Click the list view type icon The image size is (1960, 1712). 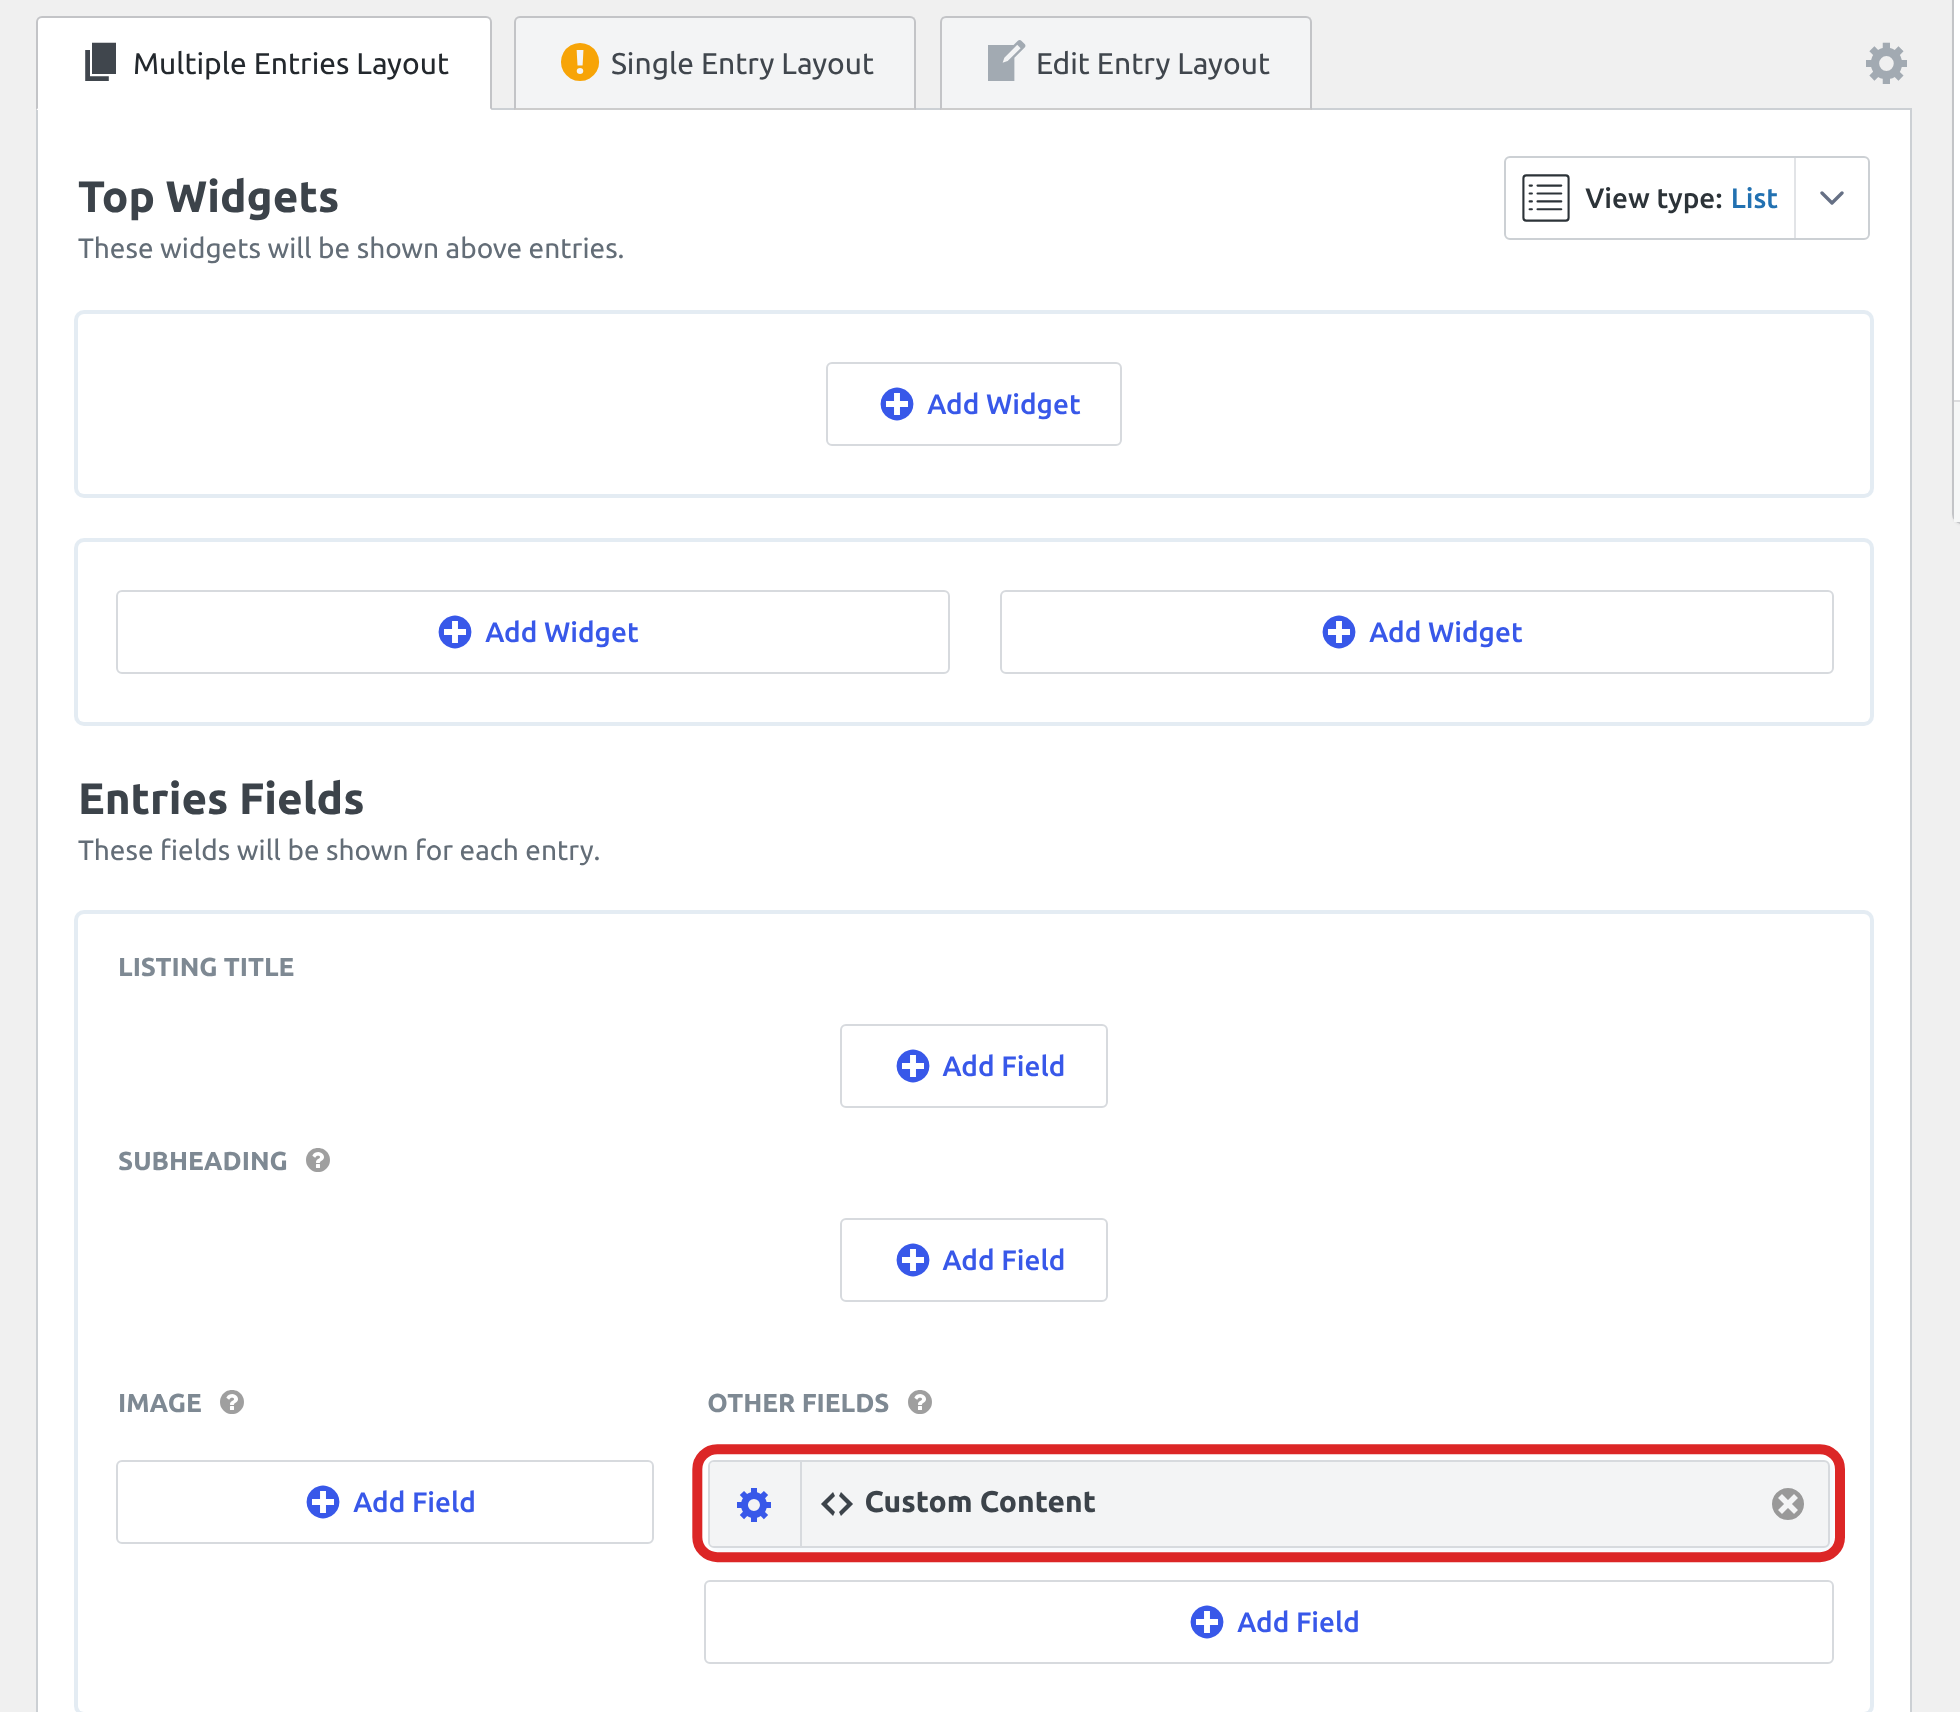click(x=1545, y=198)
